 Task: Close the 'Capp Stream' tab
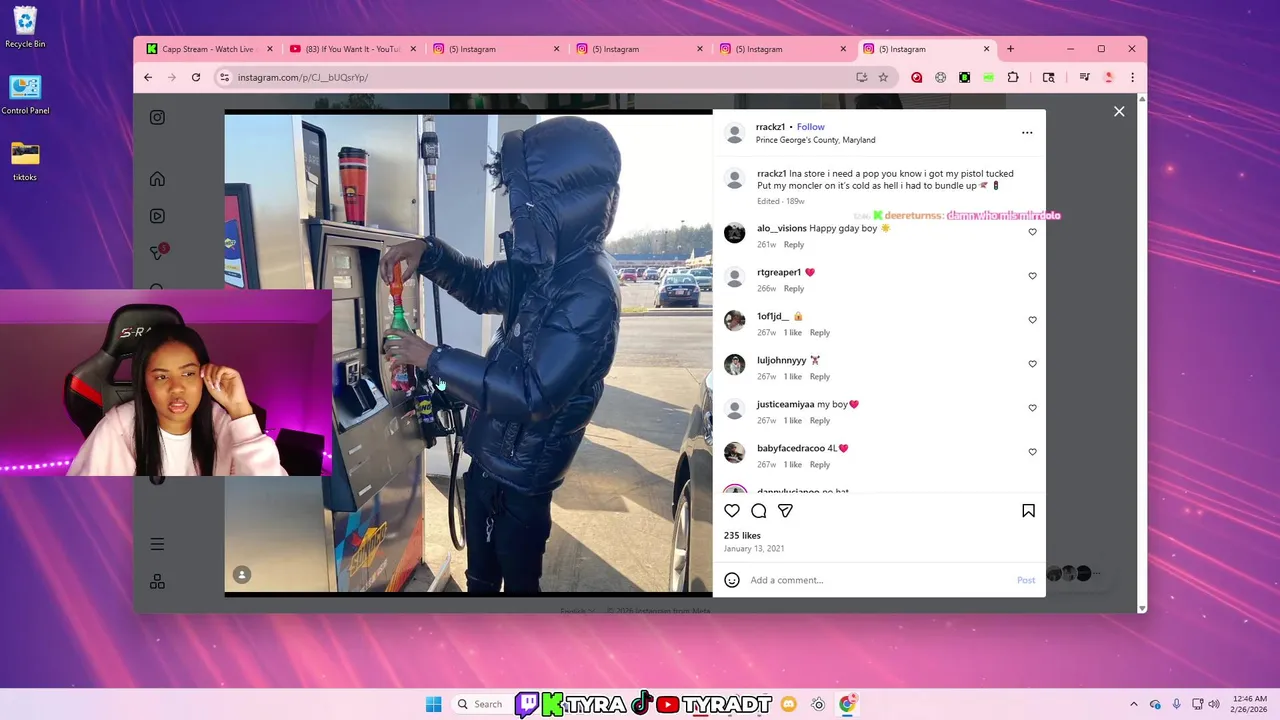pos(270,49)
